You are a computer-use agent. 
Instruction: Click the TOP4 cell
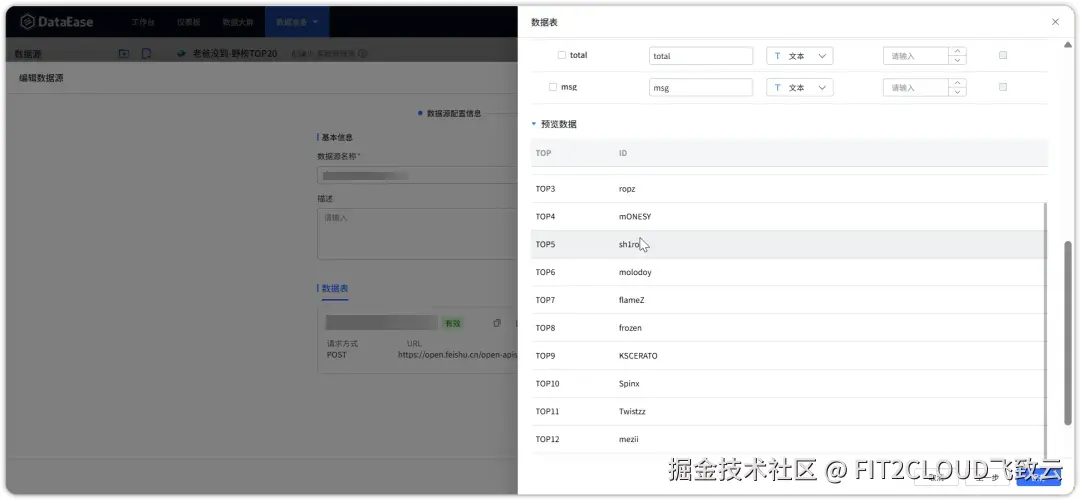545,217
